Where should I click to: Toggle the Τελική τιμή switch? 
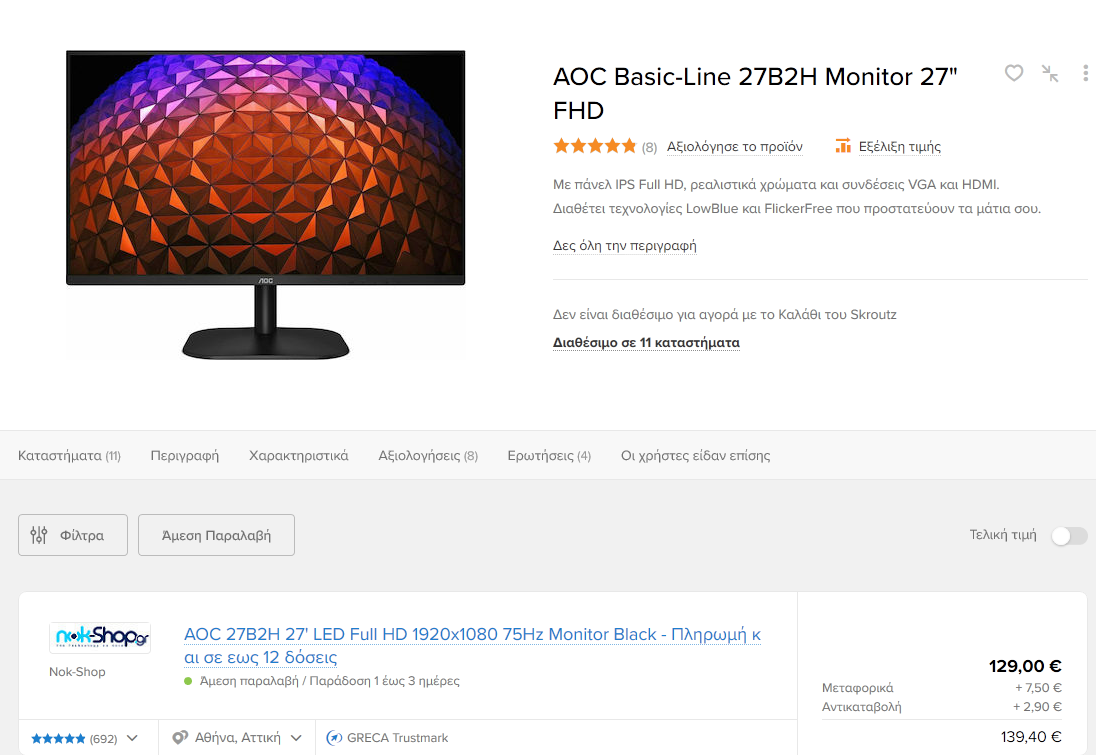coord(1069,535)
